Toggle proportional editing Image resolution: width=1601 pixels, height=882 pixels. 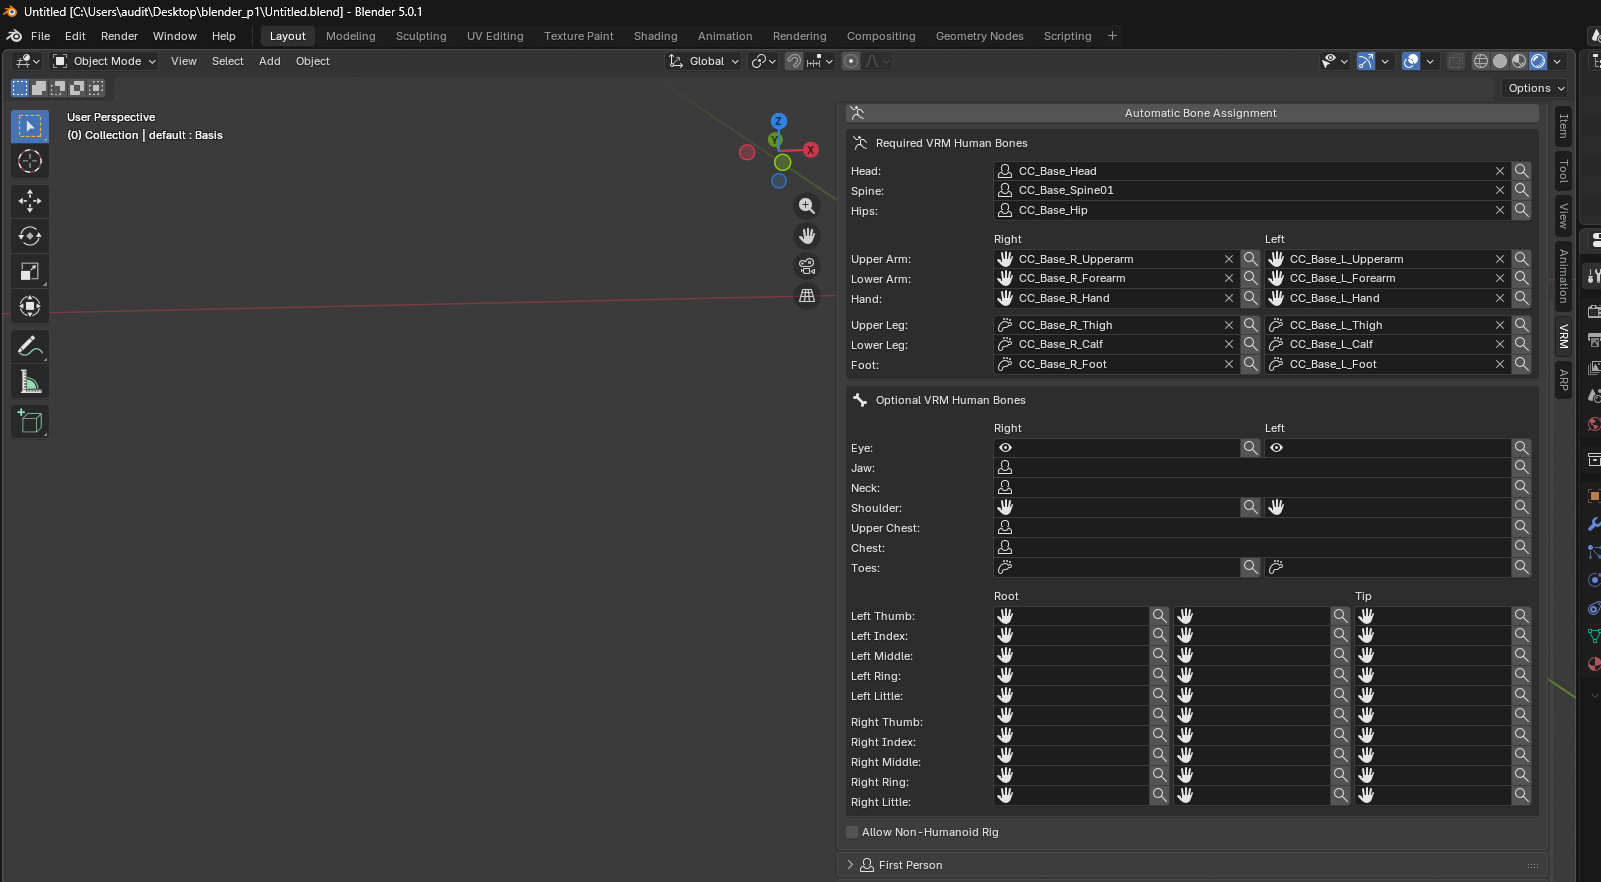click(x=851, y=61)
